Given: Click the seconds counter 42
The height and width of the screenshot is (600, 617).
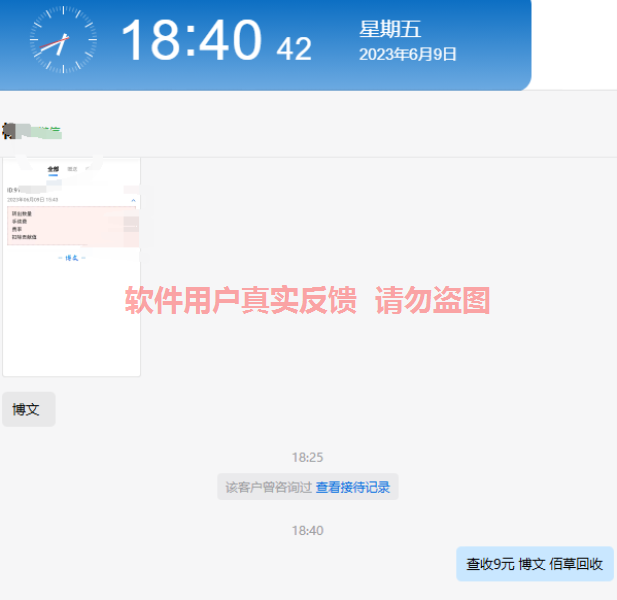Looking at the screenshot, I should 294,49.
